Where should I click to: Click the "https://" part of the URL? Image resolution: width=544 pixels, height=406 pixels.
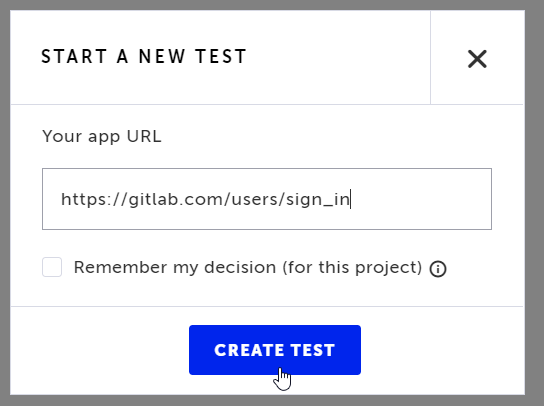[x=94, y=199]
